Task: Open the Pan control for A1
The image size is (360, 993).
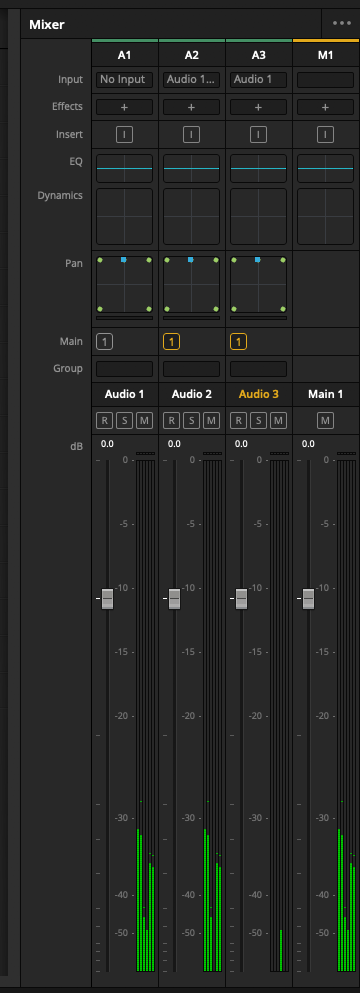Action: [x=124, y=284]
